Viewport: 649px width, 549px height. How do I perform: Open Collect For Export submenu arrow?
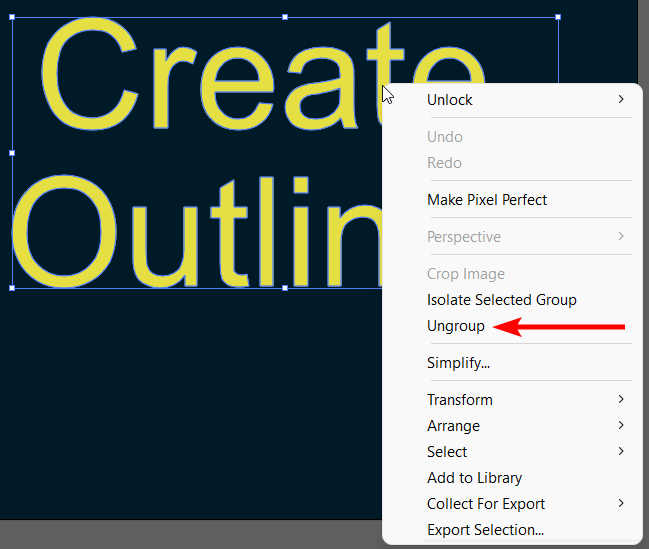(621, 503)
